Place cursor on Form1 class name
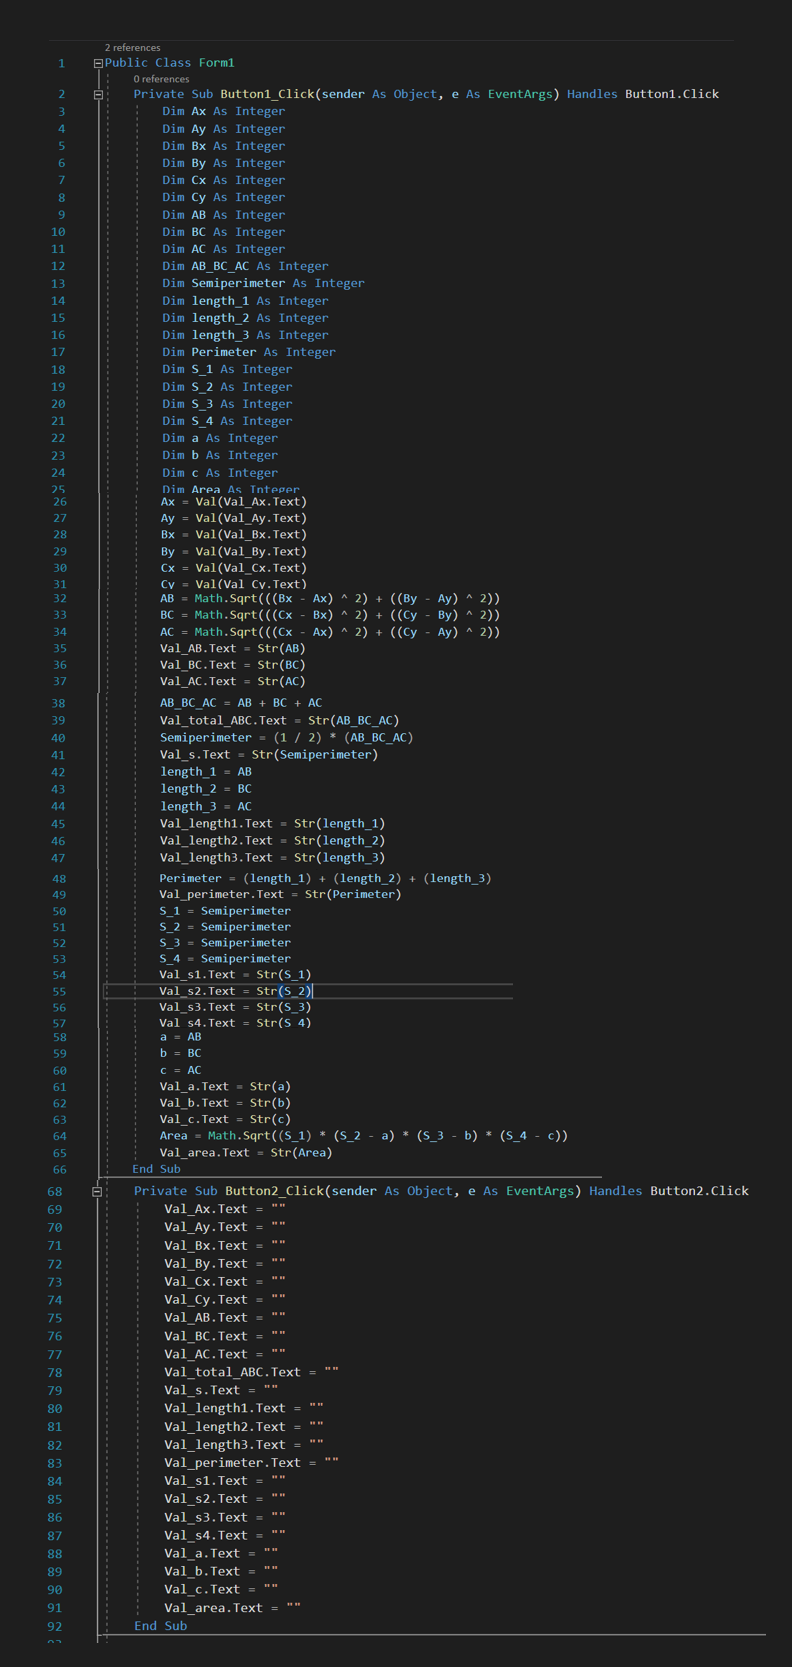The height and width of the screenshot is (1667, 792). coord(216,63)
